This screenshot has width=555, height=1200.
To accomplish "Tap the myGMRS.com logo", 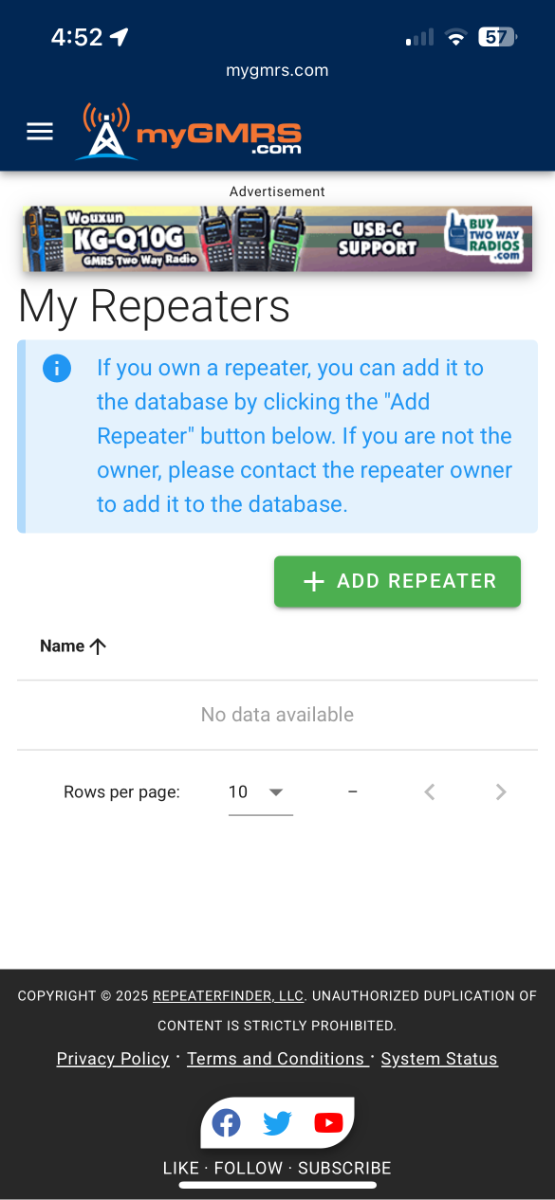I will point(188,131).
